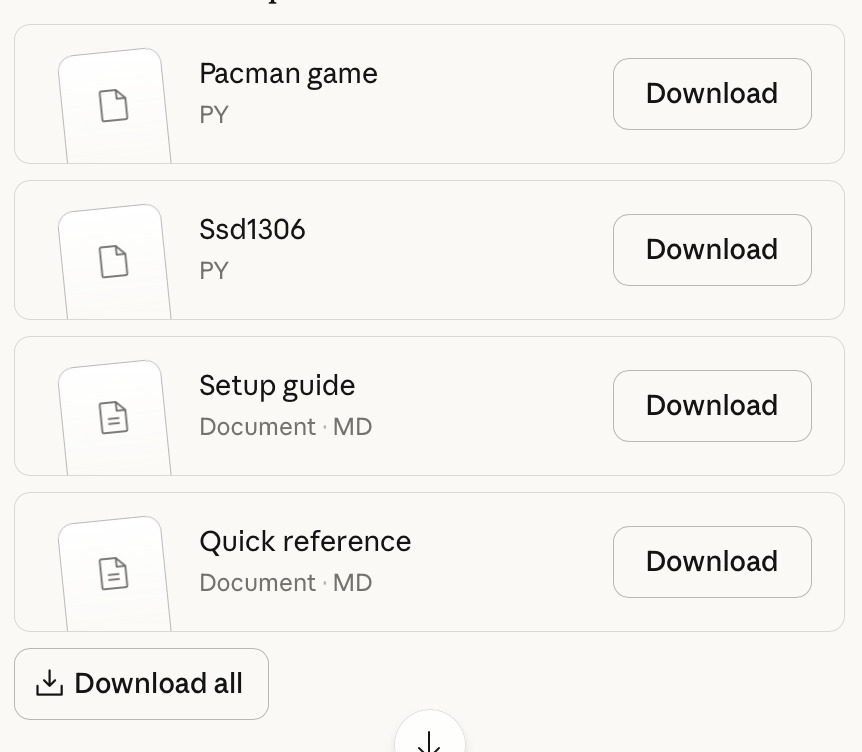Screen dimensions: 862x752
Task: Click the PY label under Pacman game
Action: pyautogui.click(x=214, y=115)
